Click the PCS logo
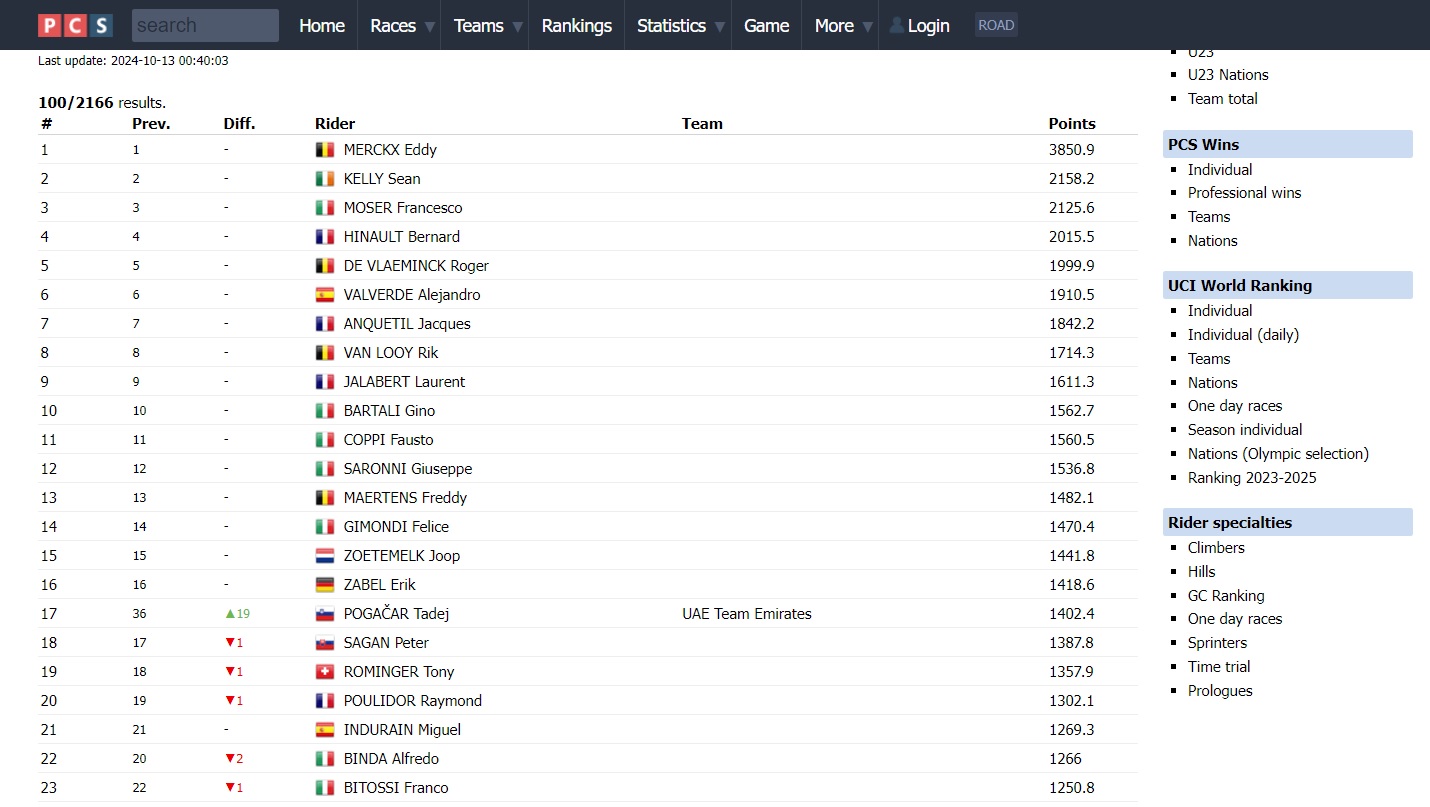Screen dimensions: 1430x807 (x=75, y=25)
